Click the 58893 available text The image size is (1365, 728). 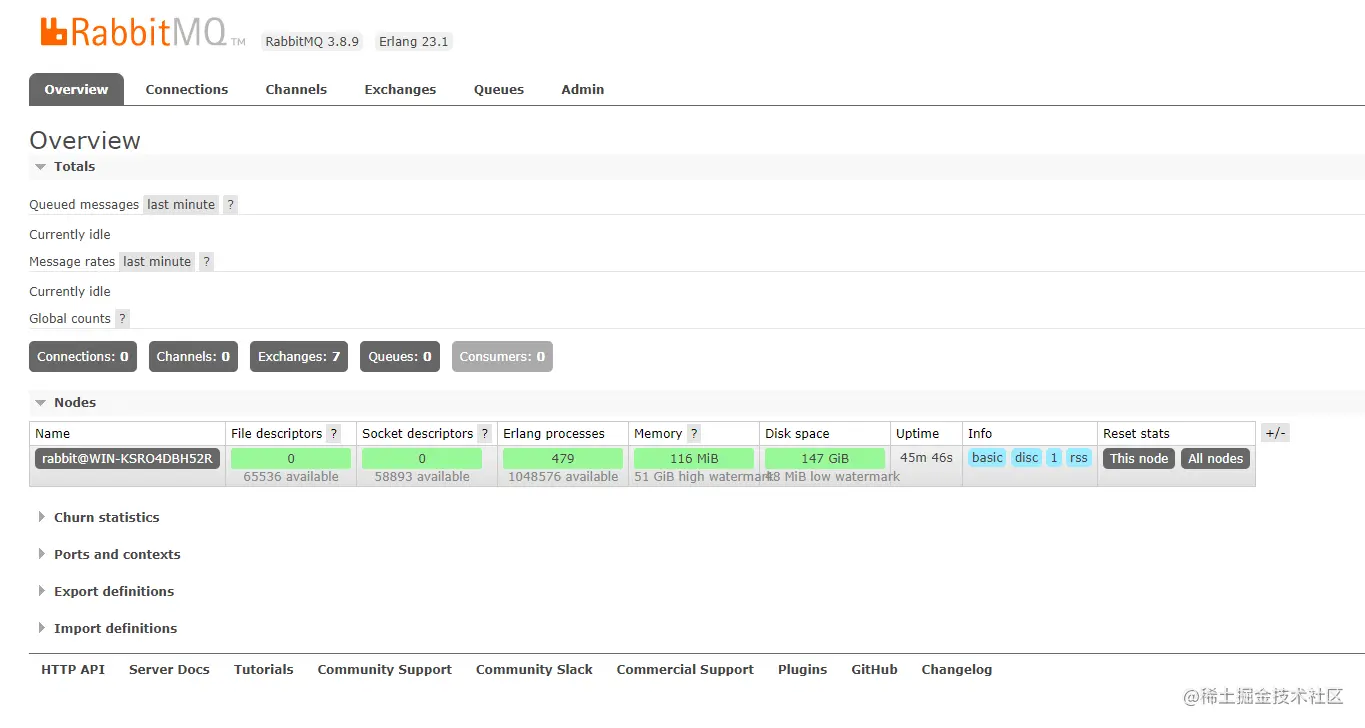422,477
